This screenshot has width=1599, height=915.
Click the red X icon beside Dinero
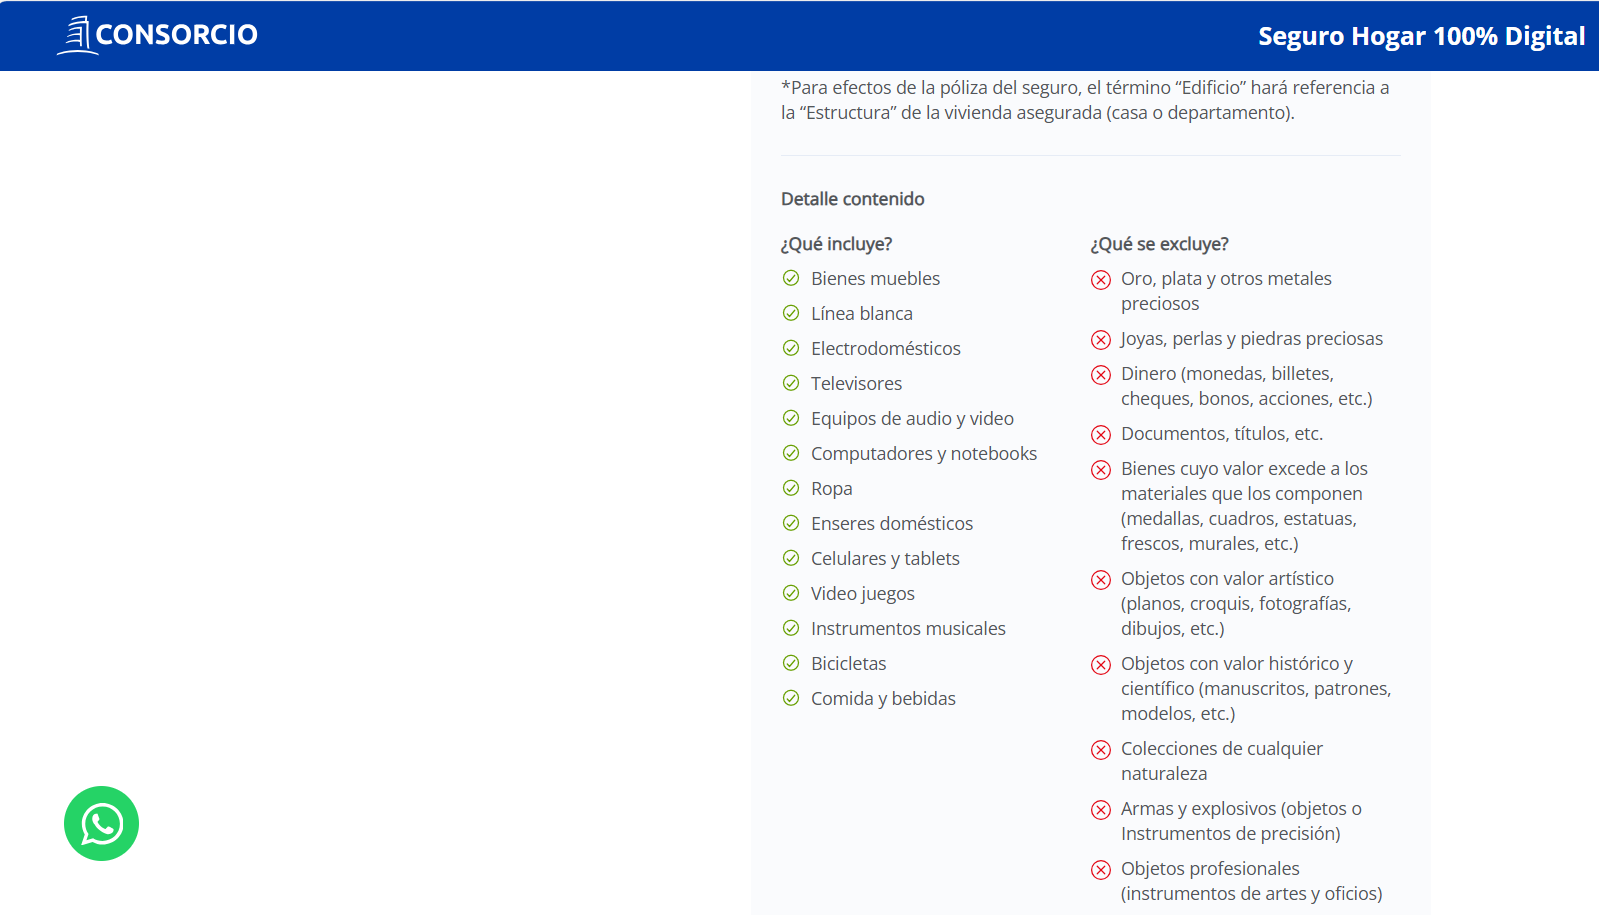click(1101, 375)
